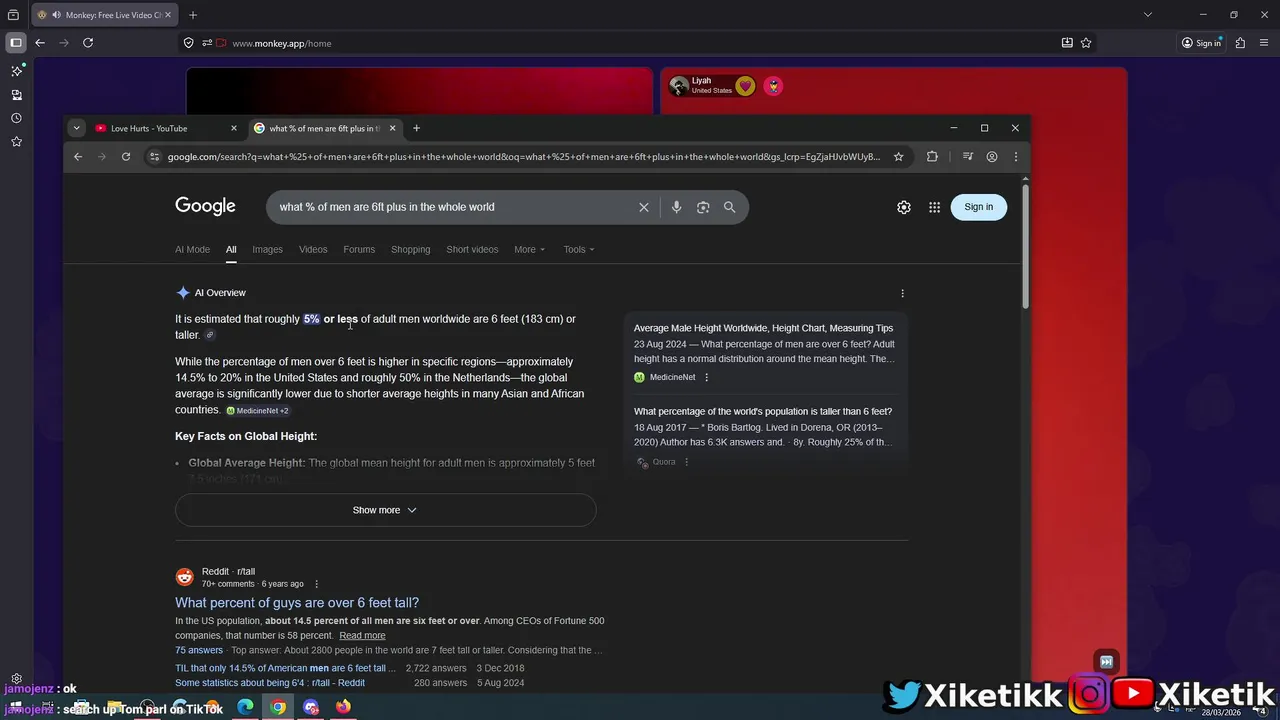Expand the MedicineNet +2 sources chip
The image size is (1280, 720).
coord(258,411)
